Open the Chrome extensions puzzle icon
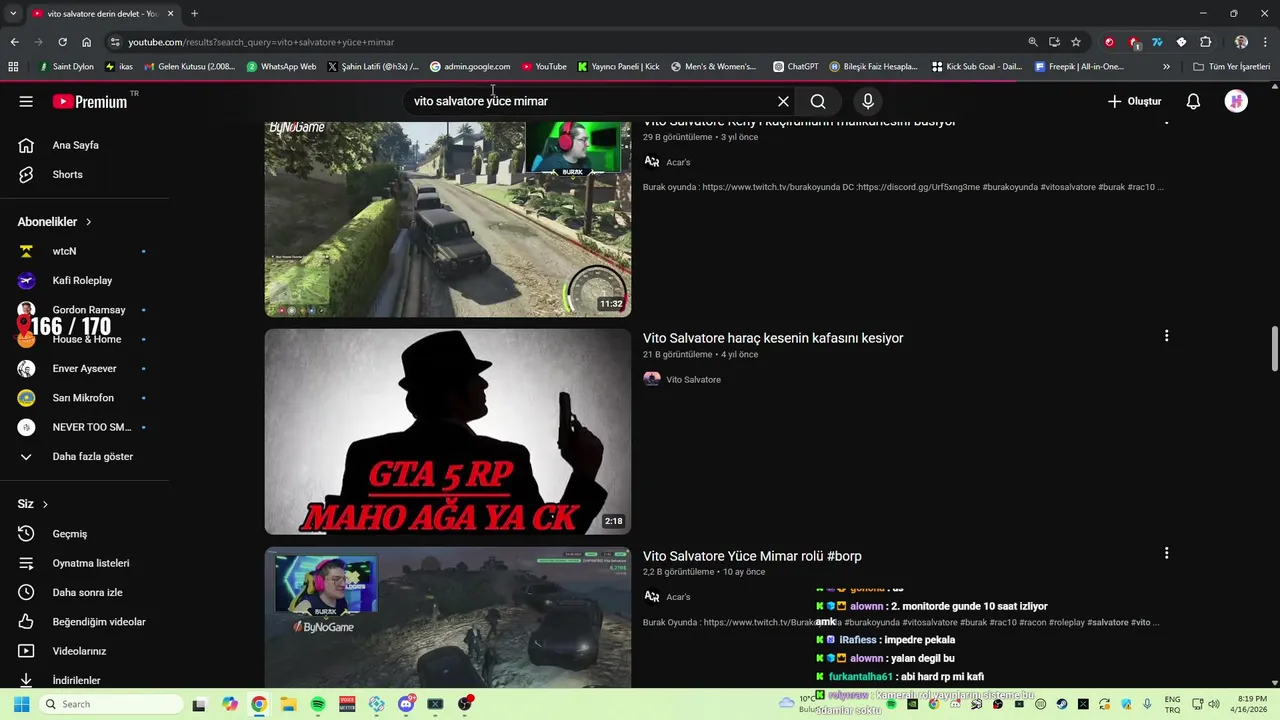1280x720 pixels. pos(1205,42)
